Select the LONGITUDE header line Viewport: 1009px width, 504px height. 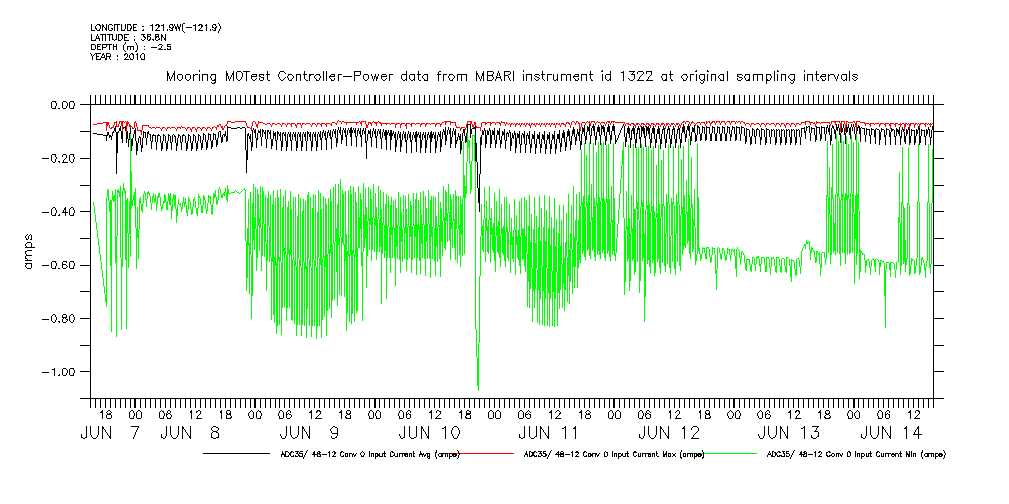click(x=155, y=27)
